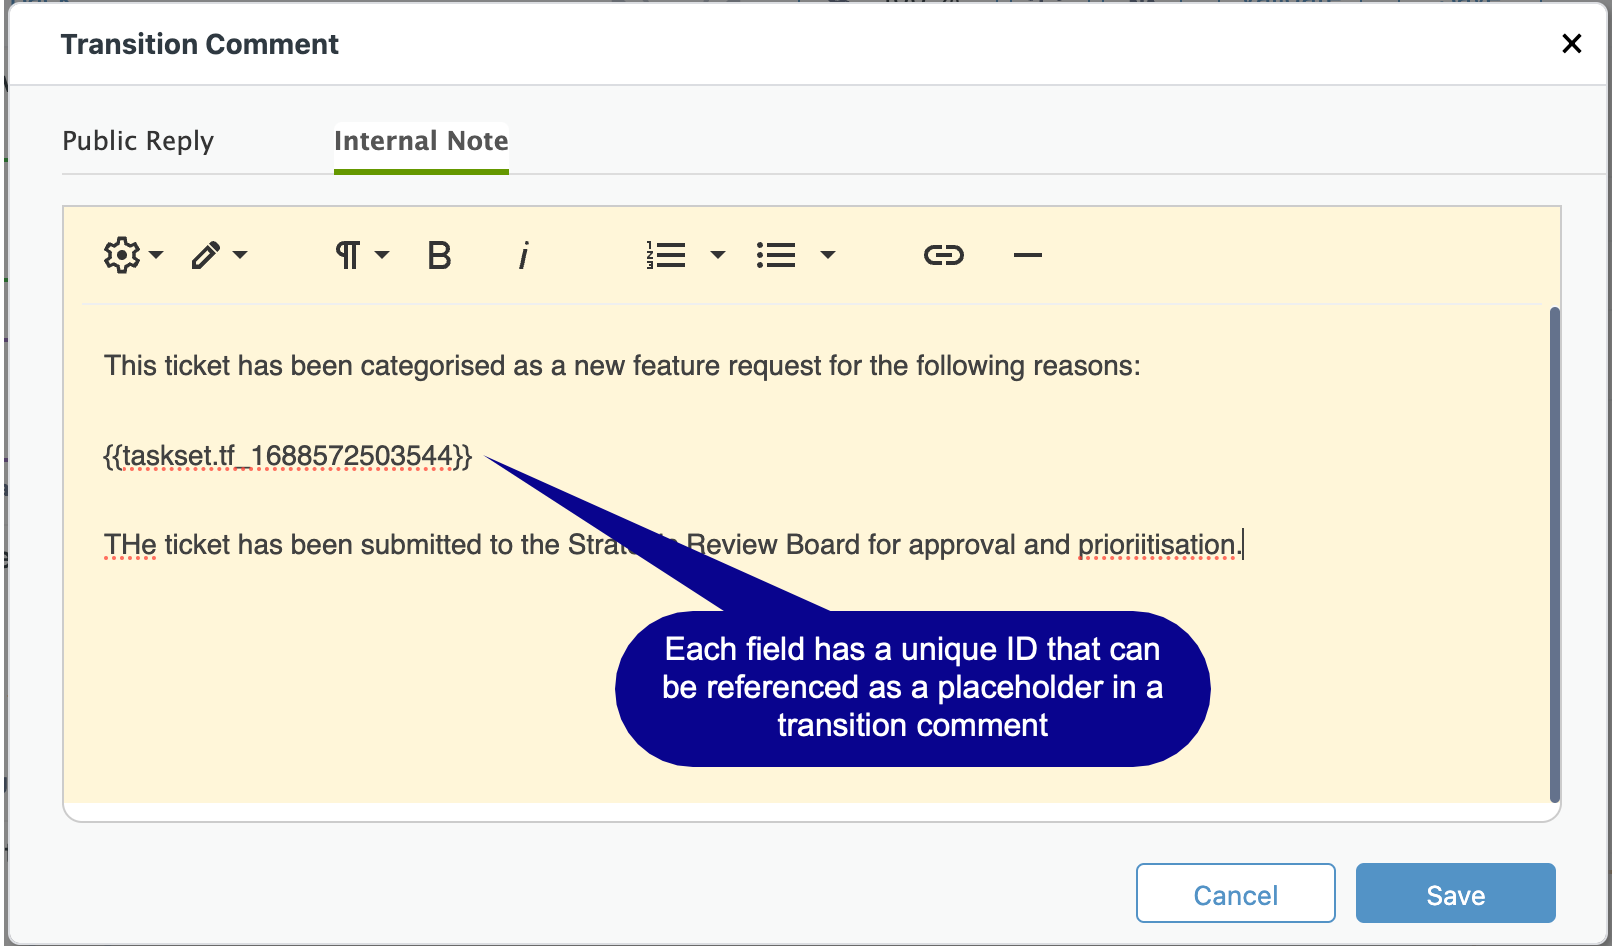Screen dimensions: 1612x946
Task: Expand the numbered list style dropdown
Action: point(718,255)
